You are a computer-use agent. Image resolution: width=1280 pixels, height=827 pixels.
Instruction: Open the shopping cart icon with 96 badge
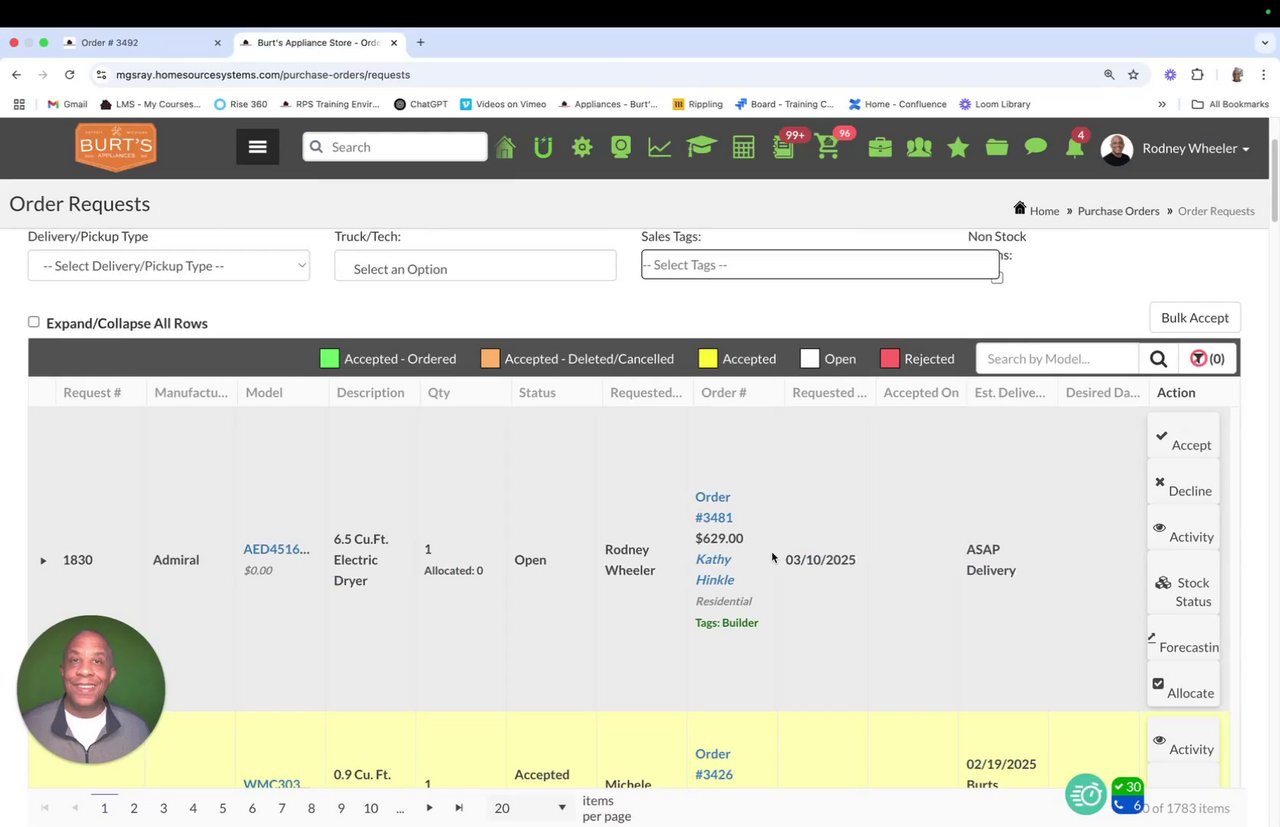828,148
